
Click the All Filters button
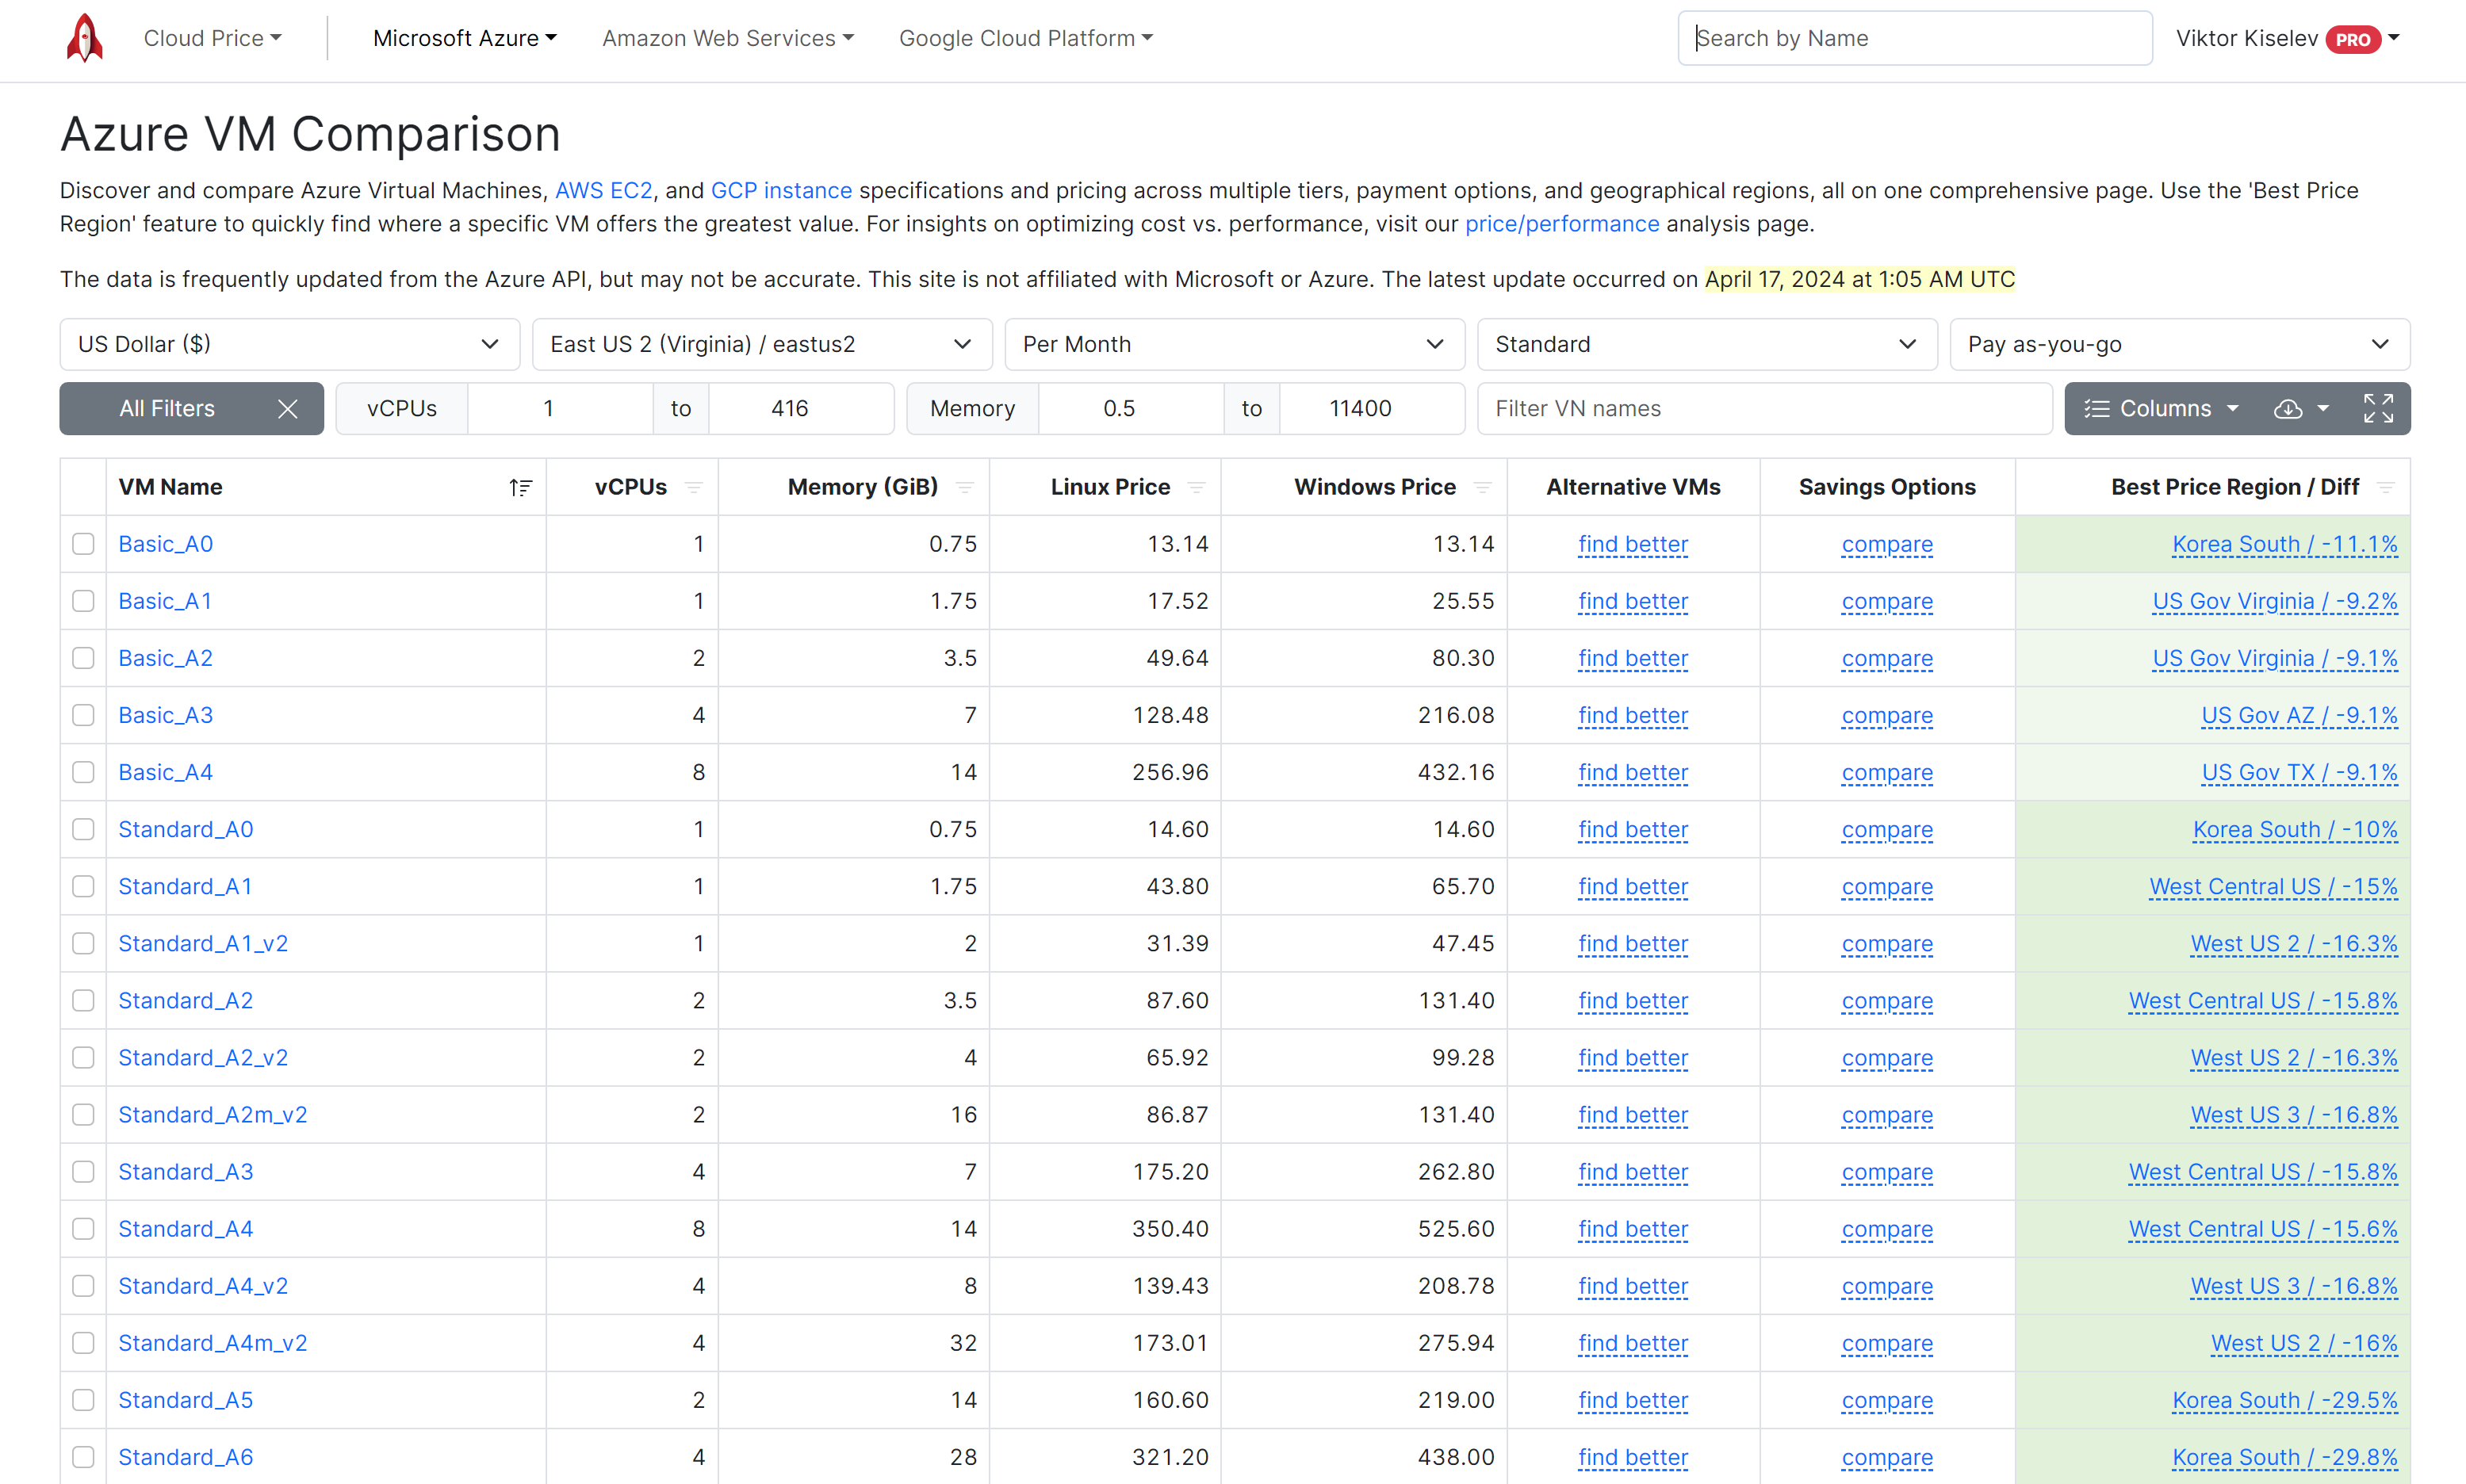pyautogui.click(x=192, y=409)
